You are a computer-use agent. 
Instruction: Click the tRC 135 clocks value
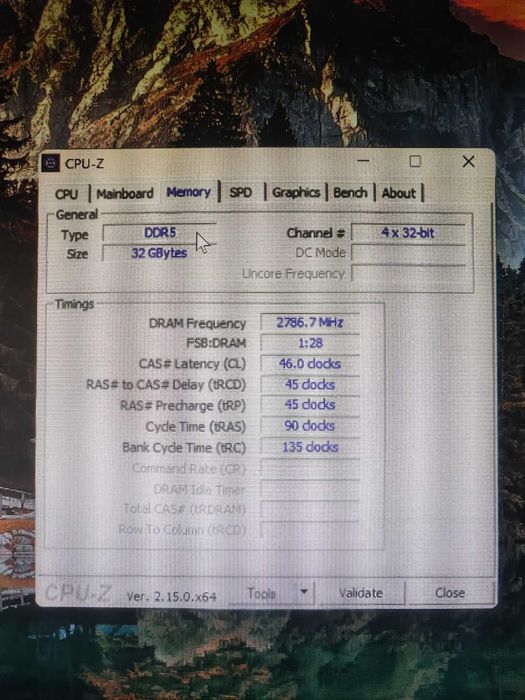[310, 447]
